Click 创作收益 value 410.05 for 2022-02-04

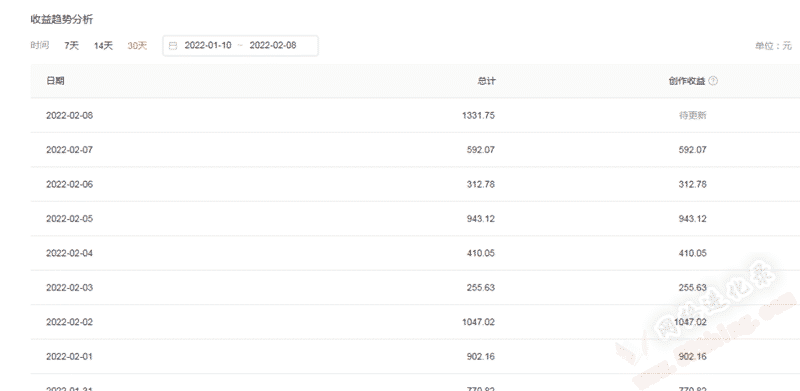[692, 253]
